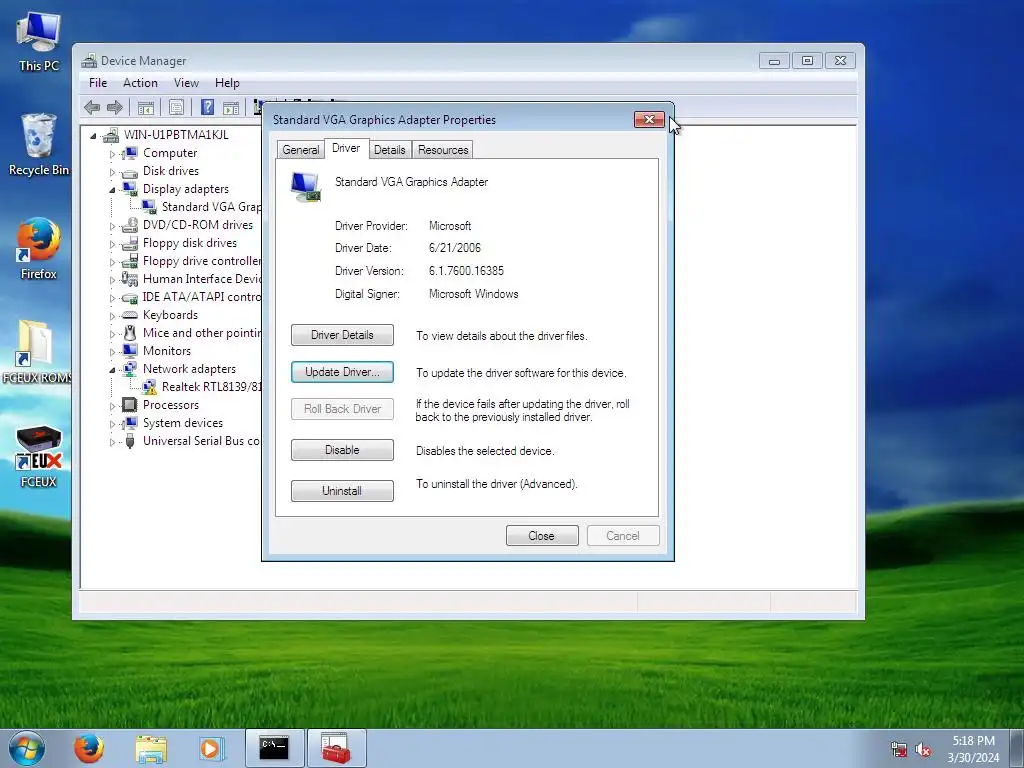Click the Forward arrow in Device Manager toolbar
This screenshot has height=768, width=1024.
114,107
